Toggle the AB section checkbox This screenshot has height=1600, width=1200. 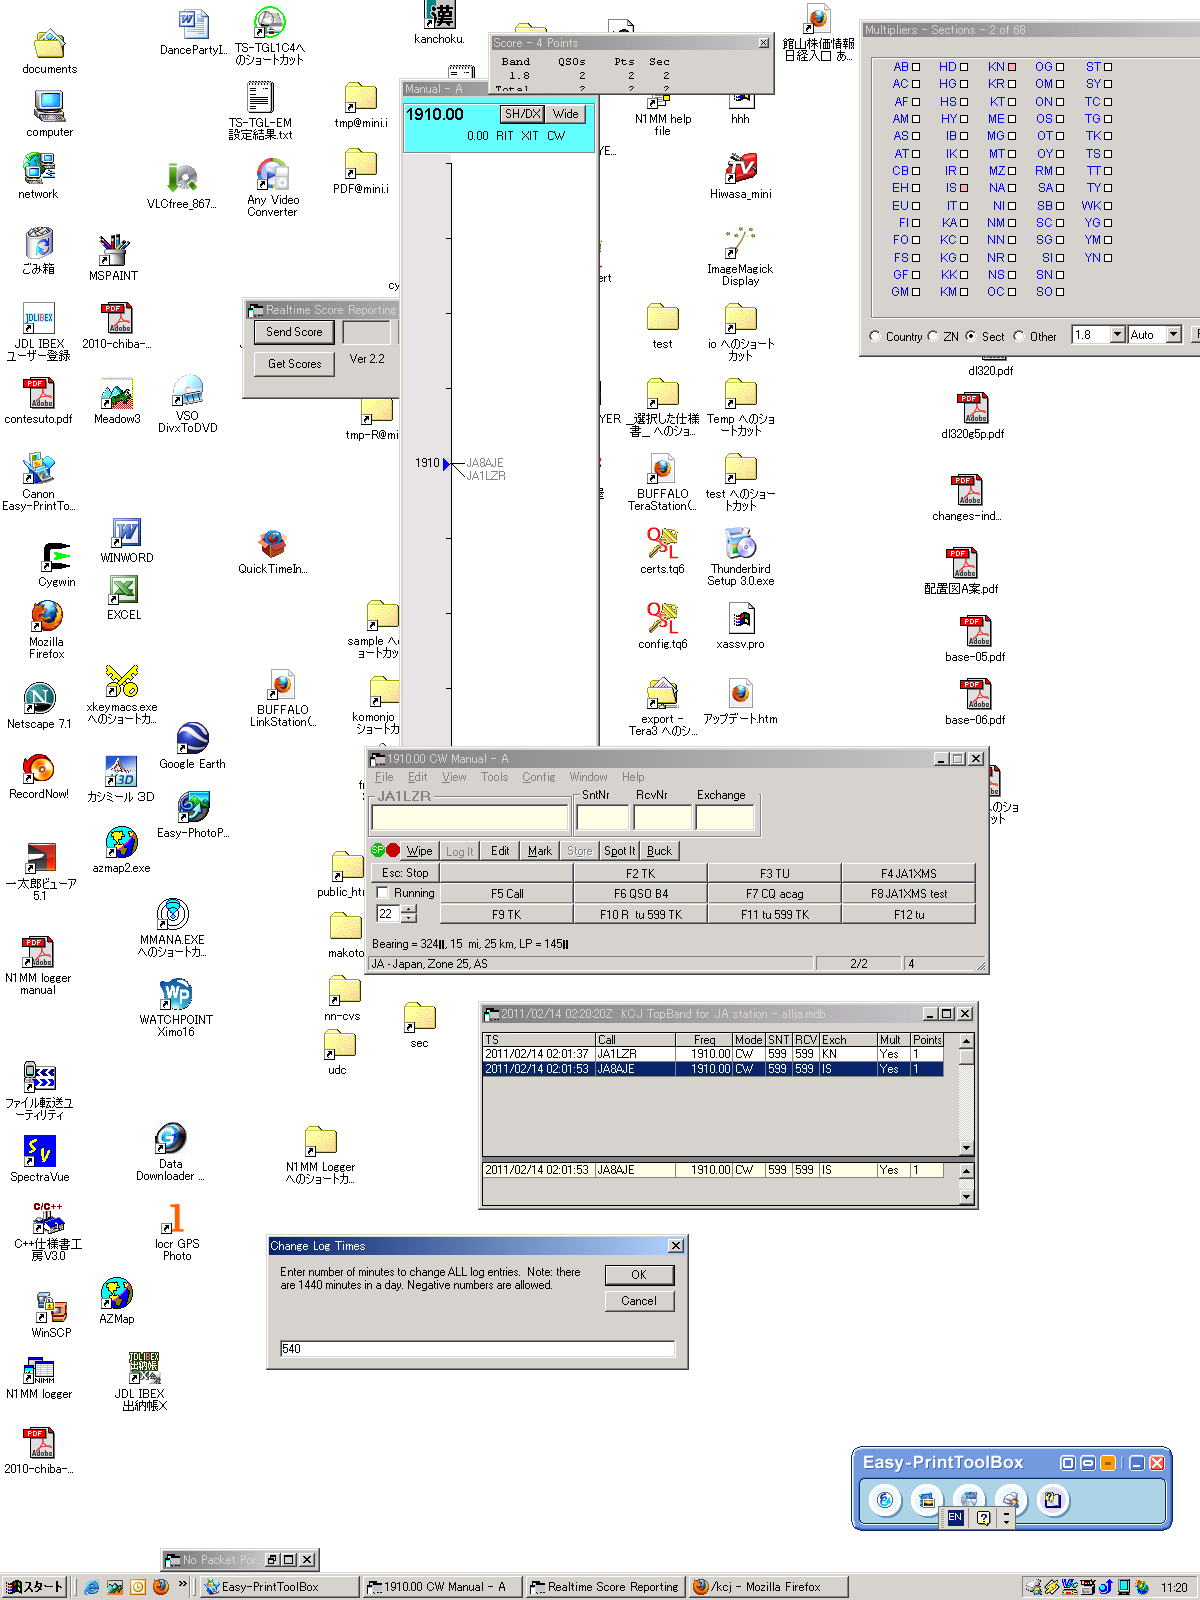(x=915, y=67)
